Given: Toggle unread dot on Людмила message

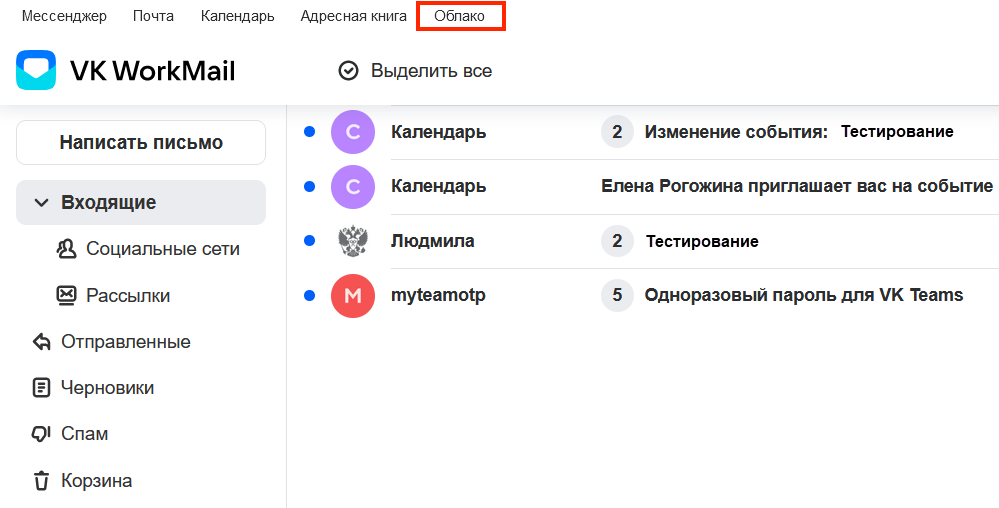Looking at the screenshot, I should coord(309,241).
